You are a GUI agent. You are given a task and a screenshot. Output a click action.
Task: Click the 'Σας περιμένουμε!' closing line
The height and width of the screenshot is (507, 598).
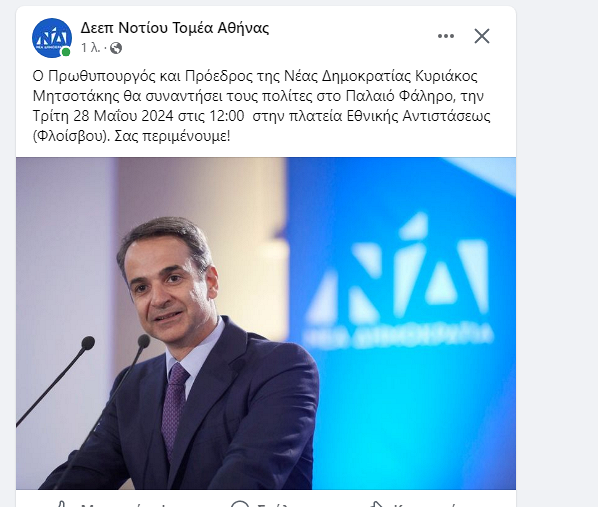tap(172, 136)
